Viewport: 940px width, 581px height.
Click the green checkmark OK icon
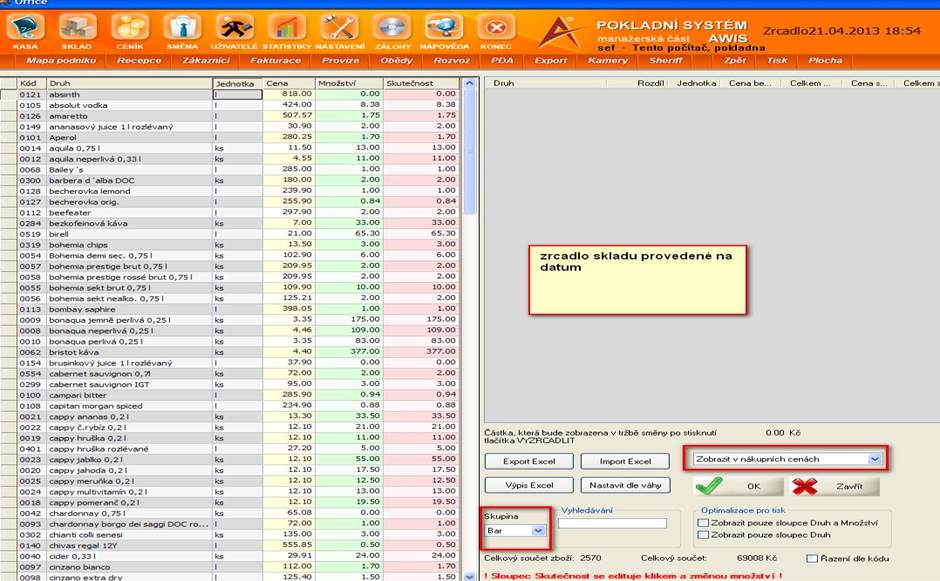pos(709,486)
